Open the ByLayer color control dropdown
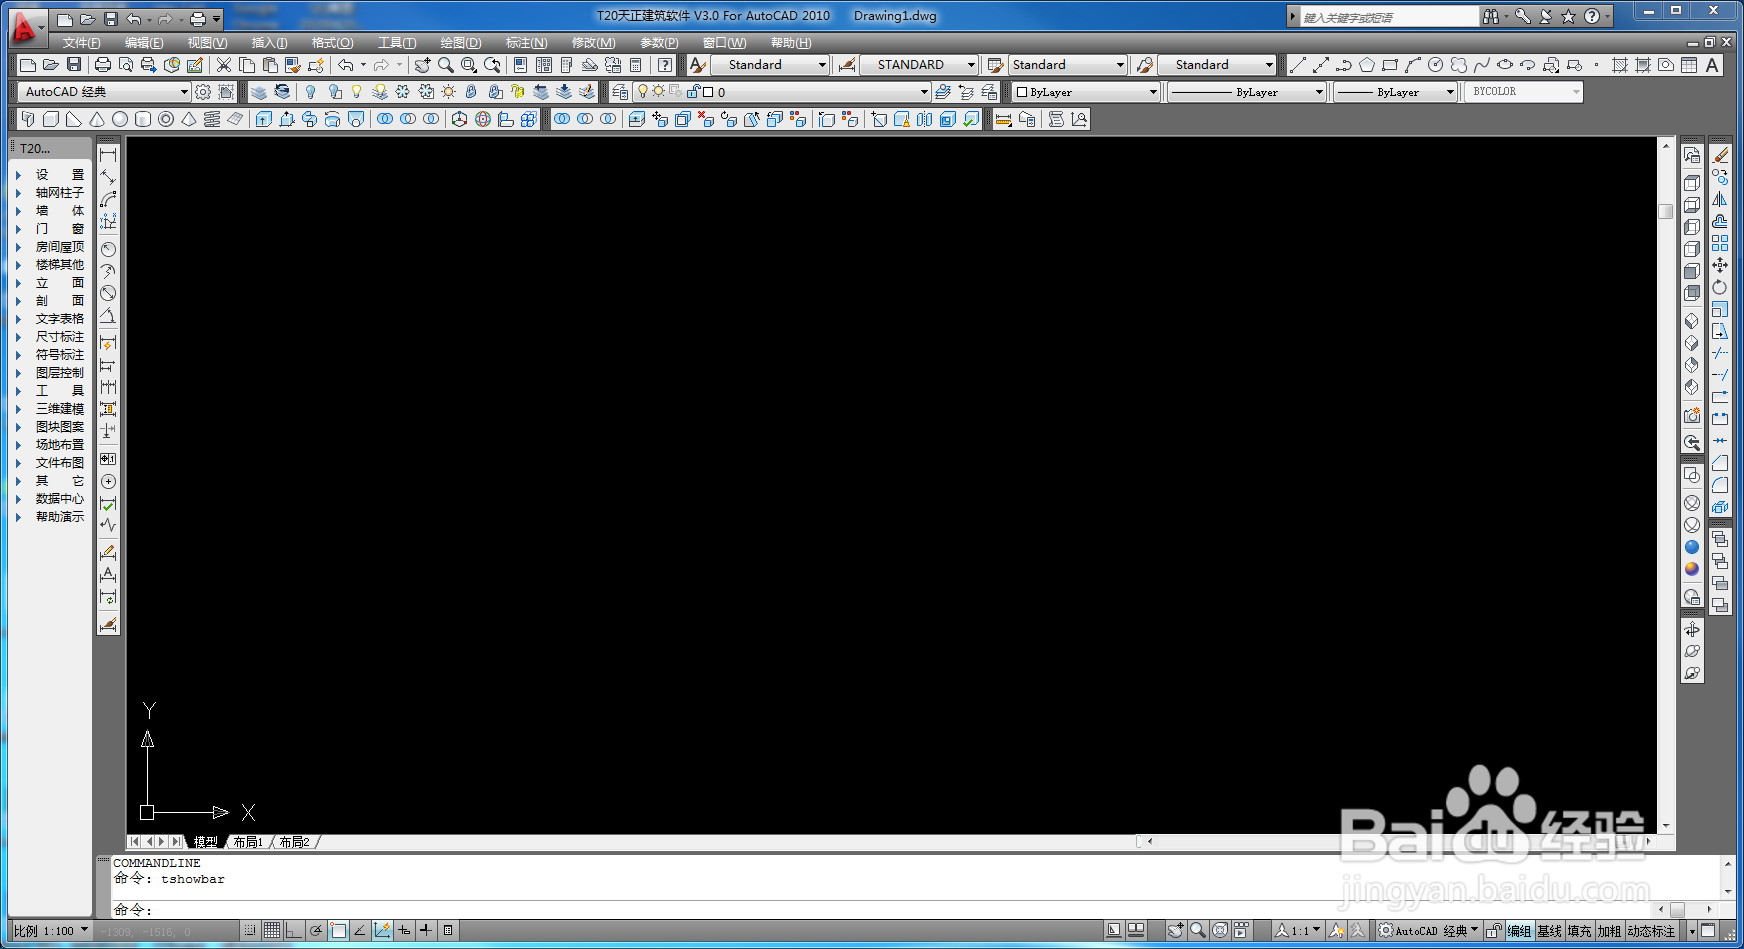 [1085, 92]
